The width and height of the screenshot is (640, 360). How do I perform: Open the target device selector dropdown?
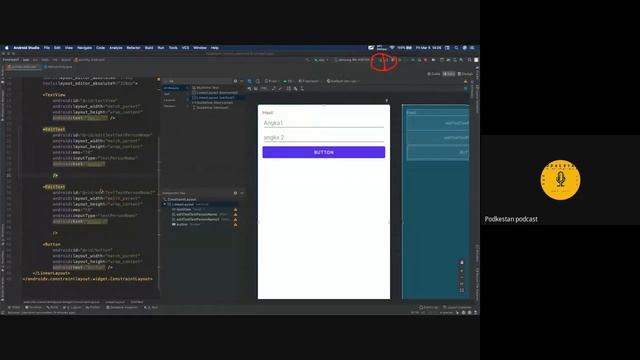(353, 60)
